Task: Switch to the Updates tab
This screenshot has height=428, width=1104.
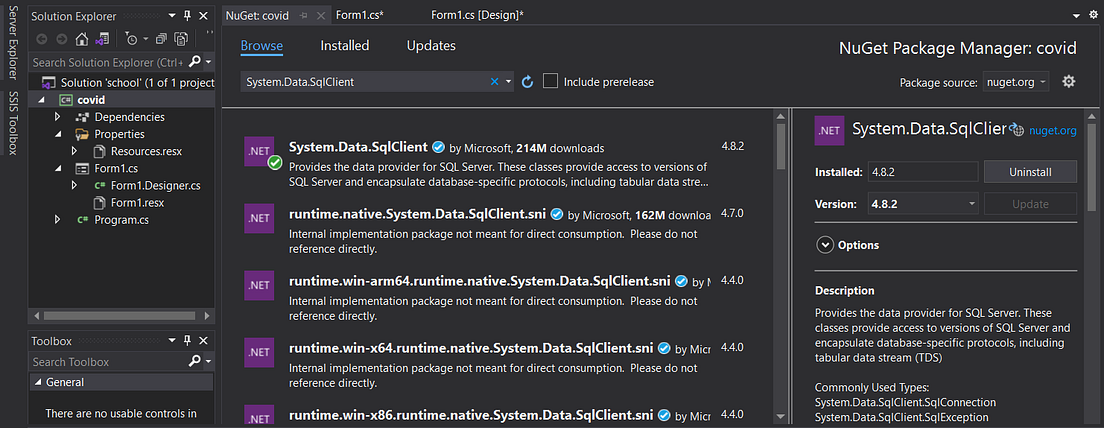Action: [x=431, y=46]
